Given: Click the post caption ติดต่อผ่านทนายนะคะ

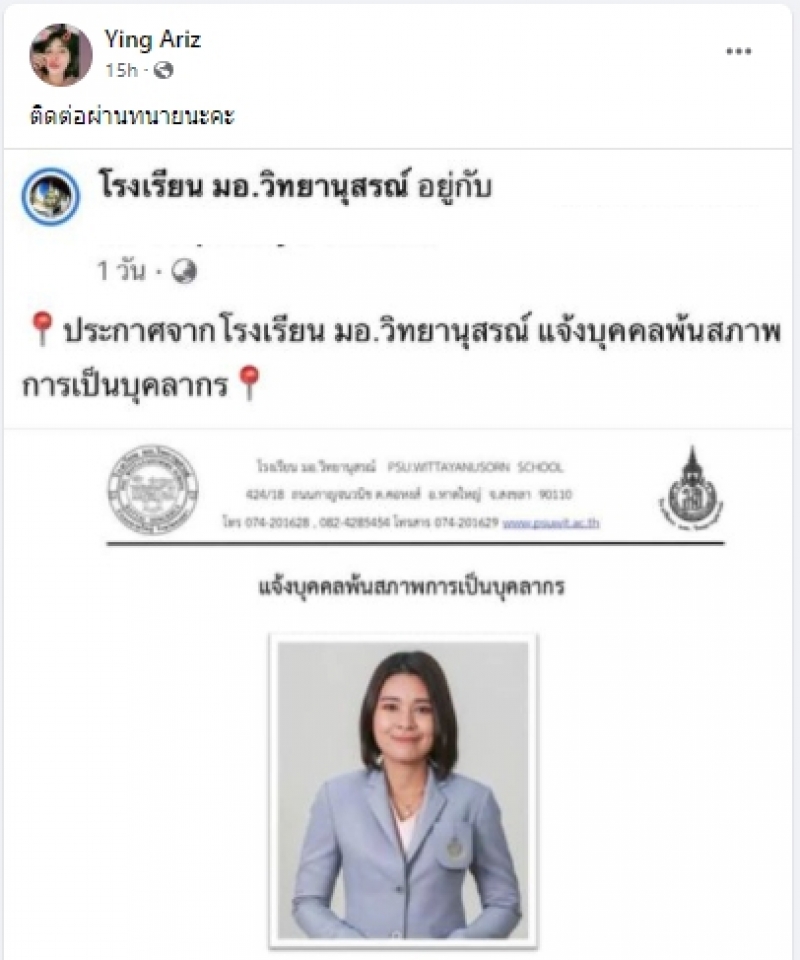Looking at the screenshot, I should pyautogui.click(x=132, y=116).
